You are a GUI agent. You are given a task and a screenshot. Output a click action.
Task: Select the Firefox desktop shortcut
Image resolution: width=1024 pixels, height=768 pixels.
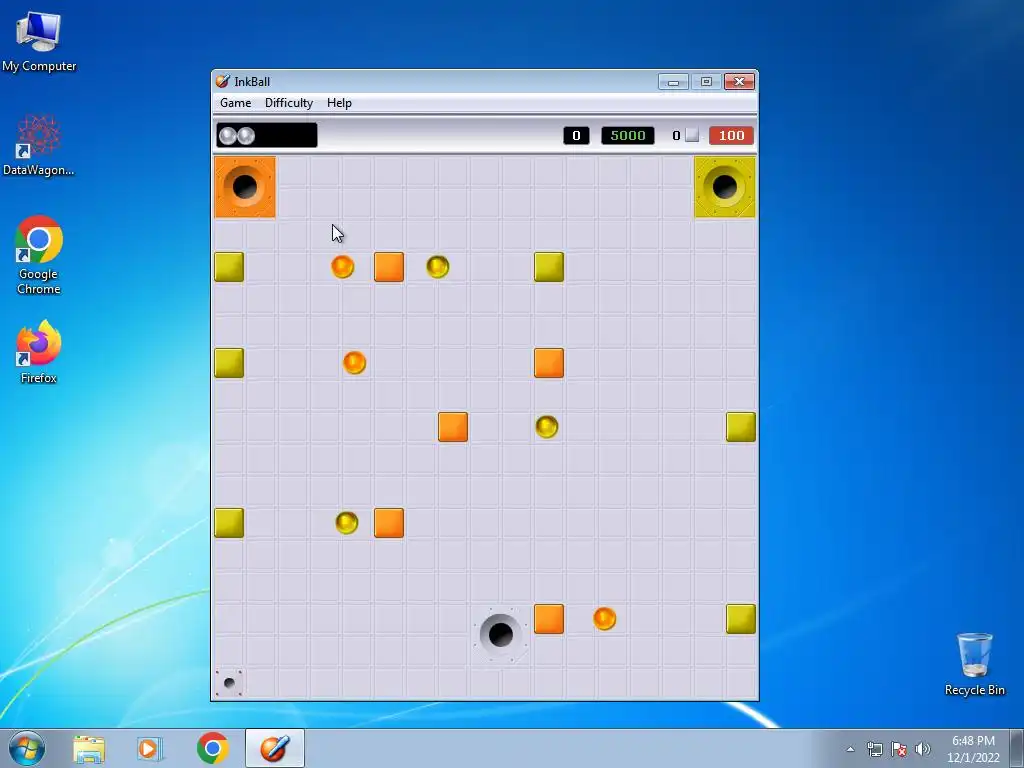point(39,352)
